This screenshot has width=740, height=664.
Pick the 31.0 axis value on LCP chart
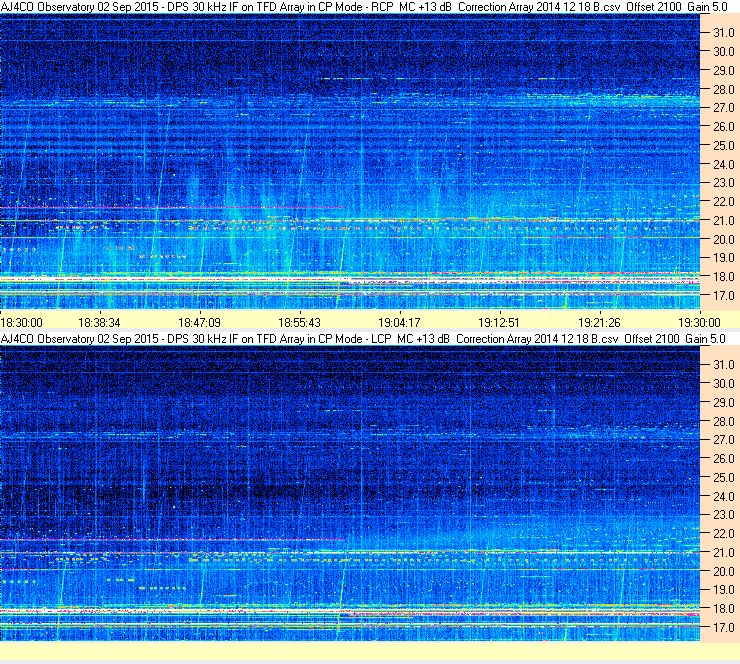pyautogui.click(x=723, y=365)
